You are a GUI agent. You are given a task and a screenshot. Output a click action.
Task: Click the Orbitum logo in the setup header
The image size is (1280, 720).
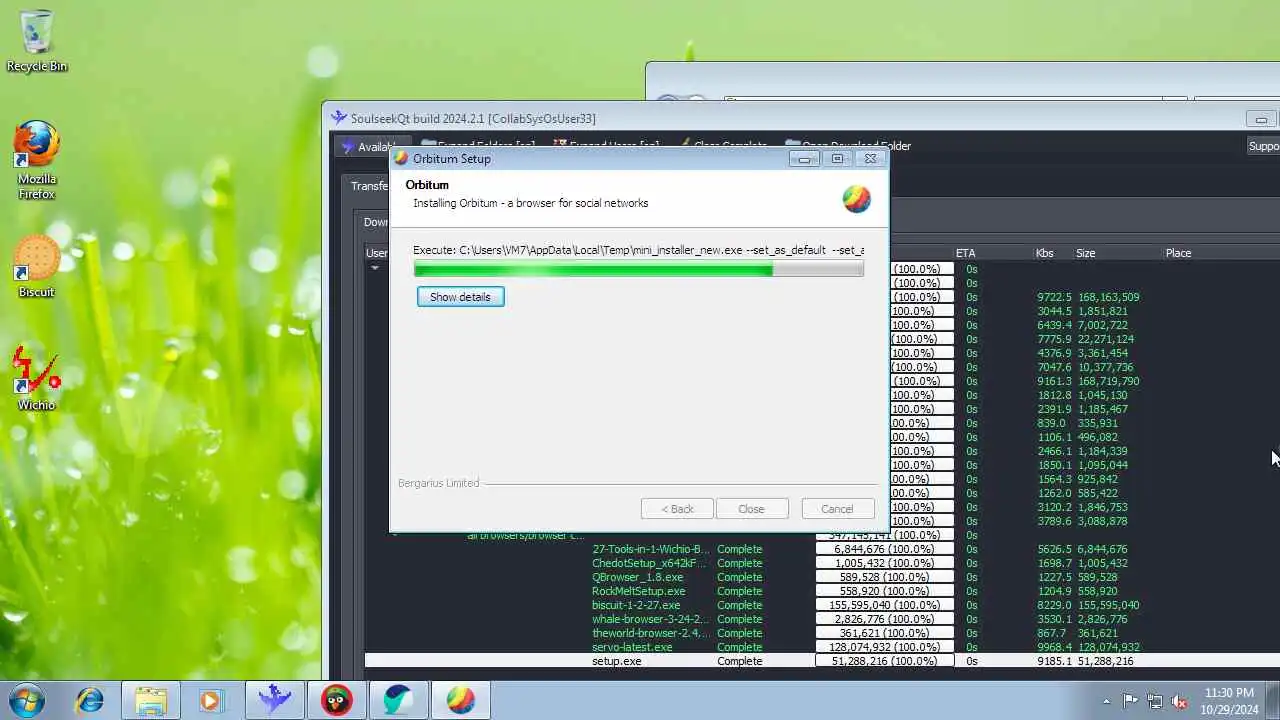[857, 199]
